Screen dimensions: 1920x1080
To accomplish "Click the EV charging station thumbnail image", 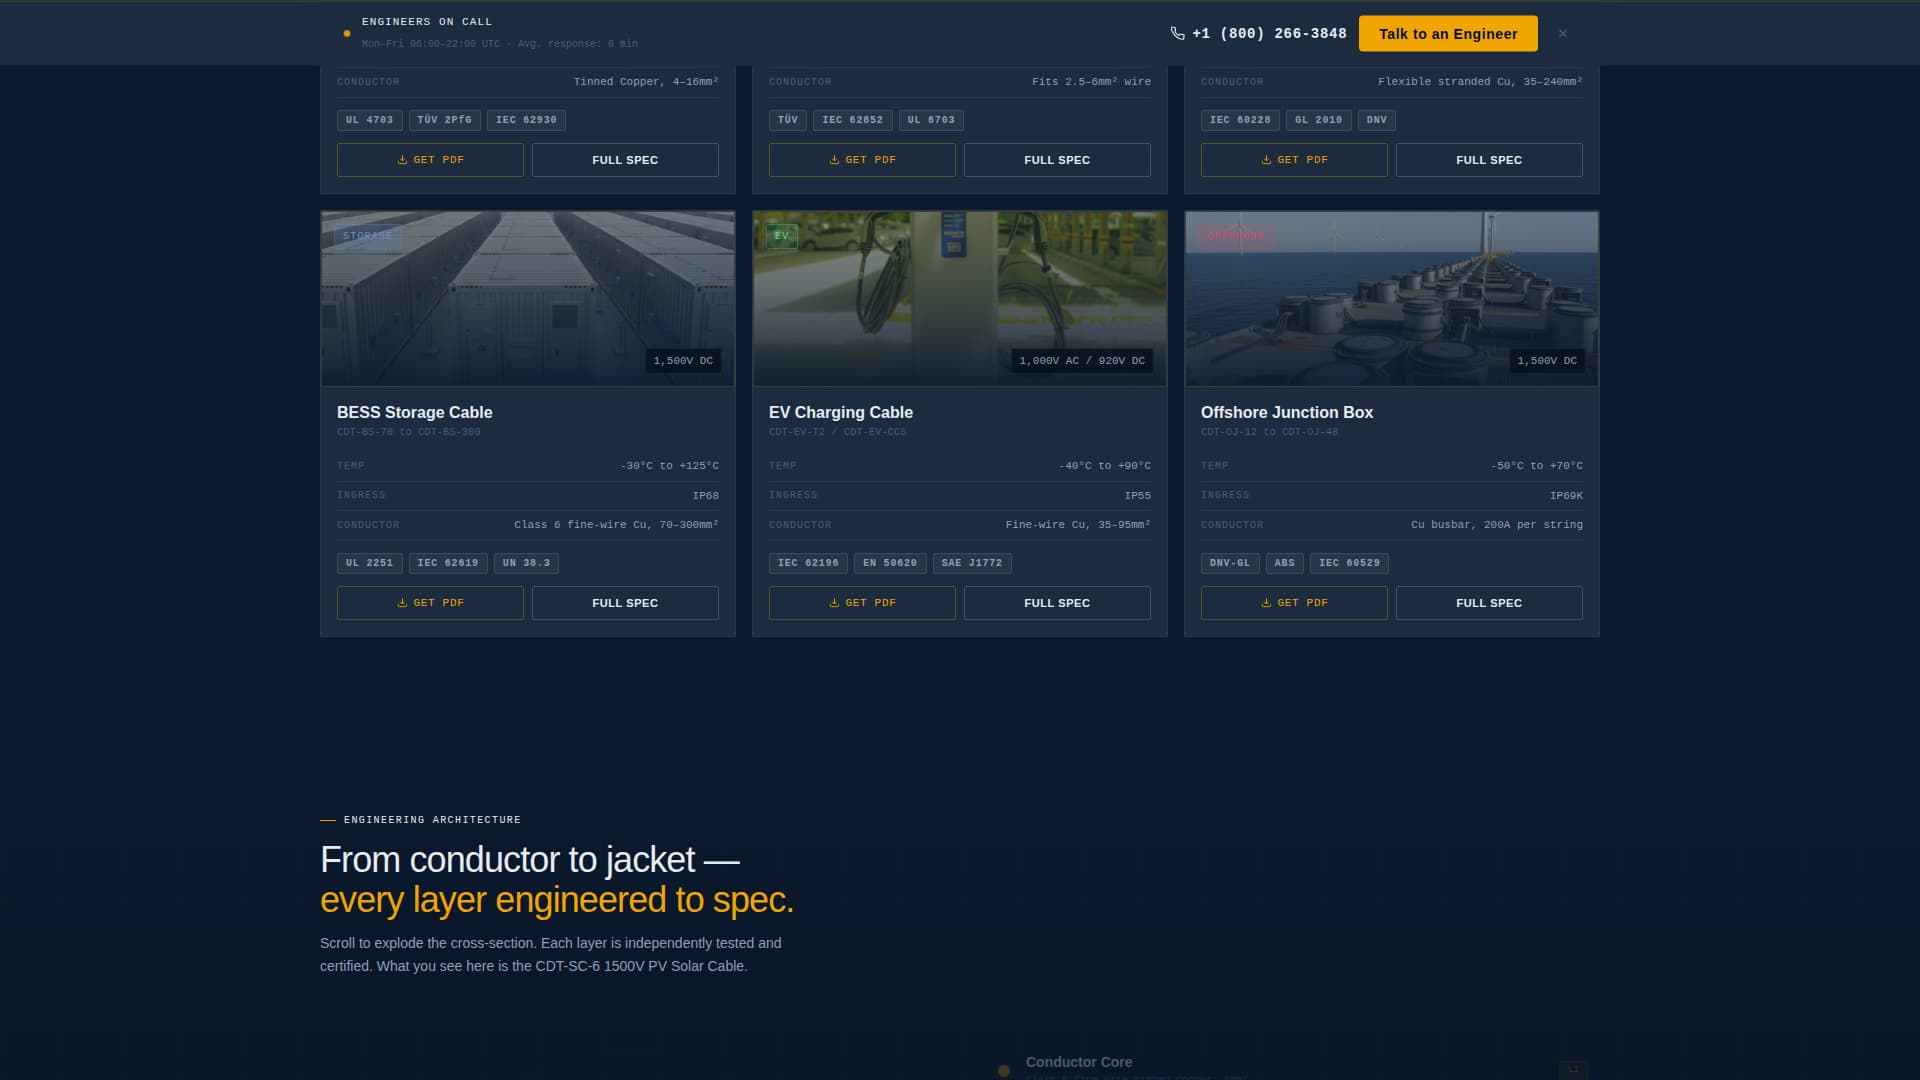I will tap(960, 300).
